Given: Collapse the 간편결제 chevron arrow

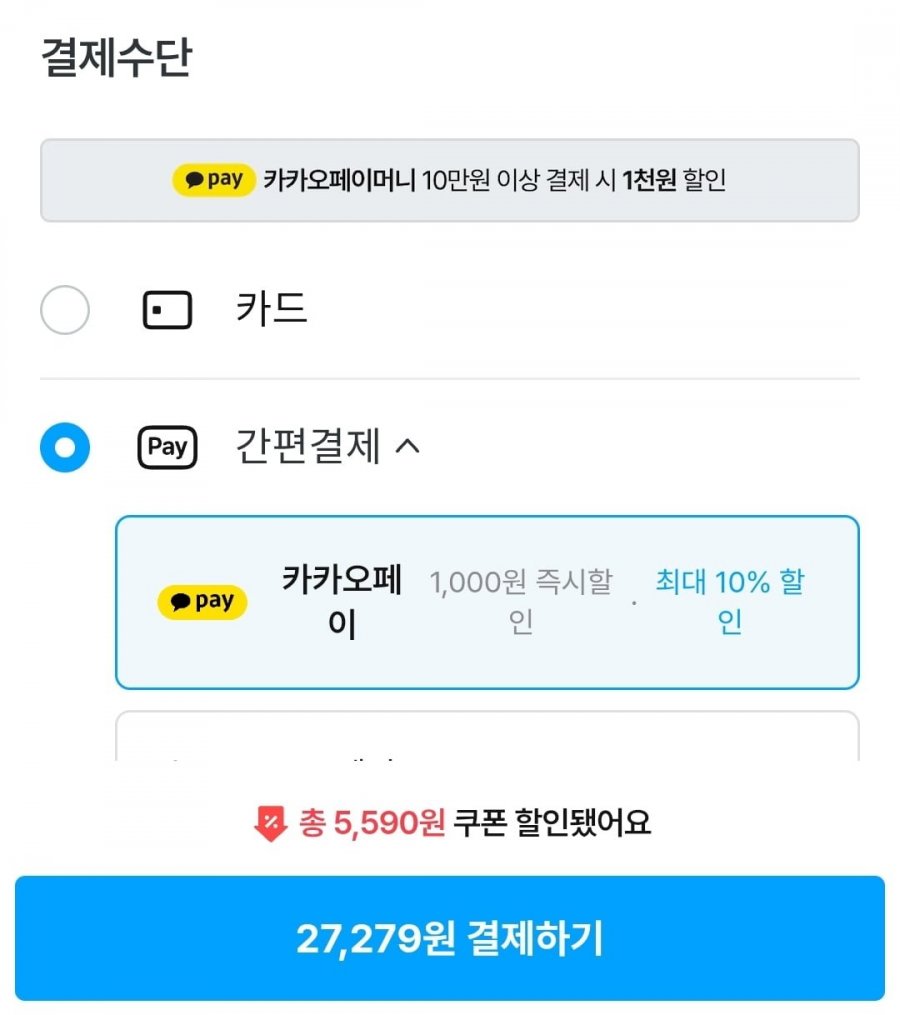Looking at the screenshot, I should (x=408, y=446).
